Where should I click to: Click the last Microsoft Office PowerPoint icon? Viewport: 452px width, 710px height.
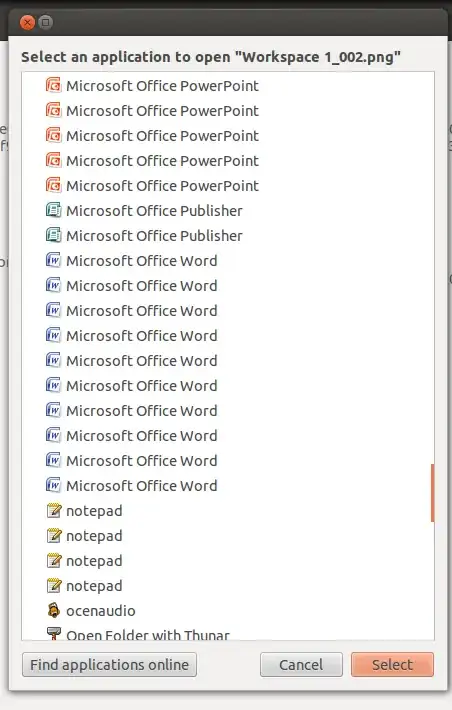[53, 185]
